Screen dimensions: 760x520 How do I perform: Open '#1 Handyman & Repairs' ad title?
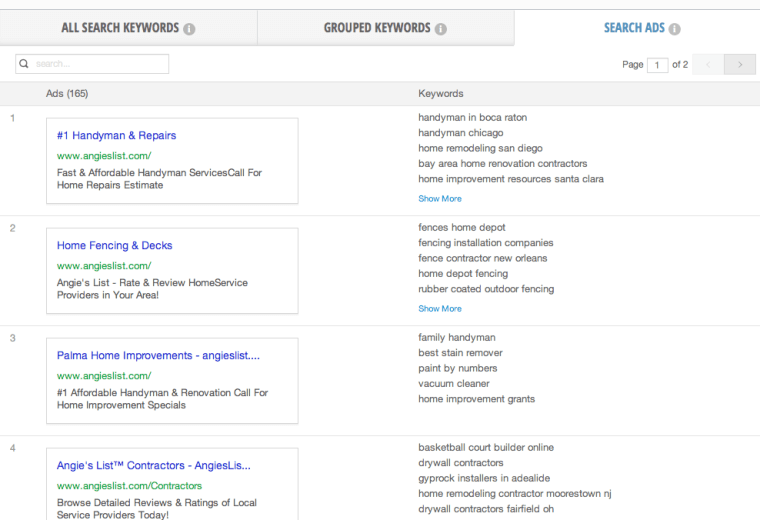[x=116, y=136]
